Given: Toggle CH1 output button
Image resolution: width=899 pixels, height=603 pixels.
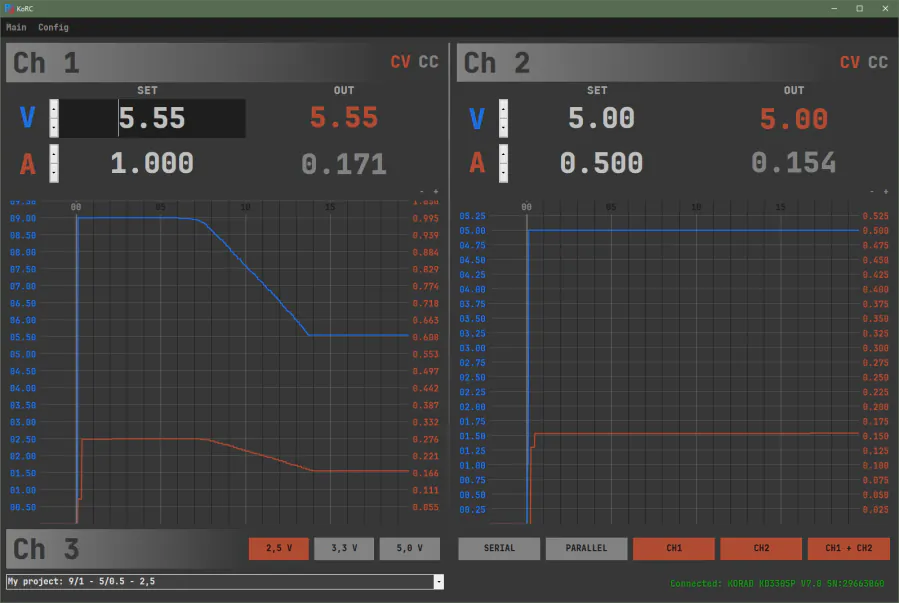Looking at the screenshot, I should coord(673,549).
